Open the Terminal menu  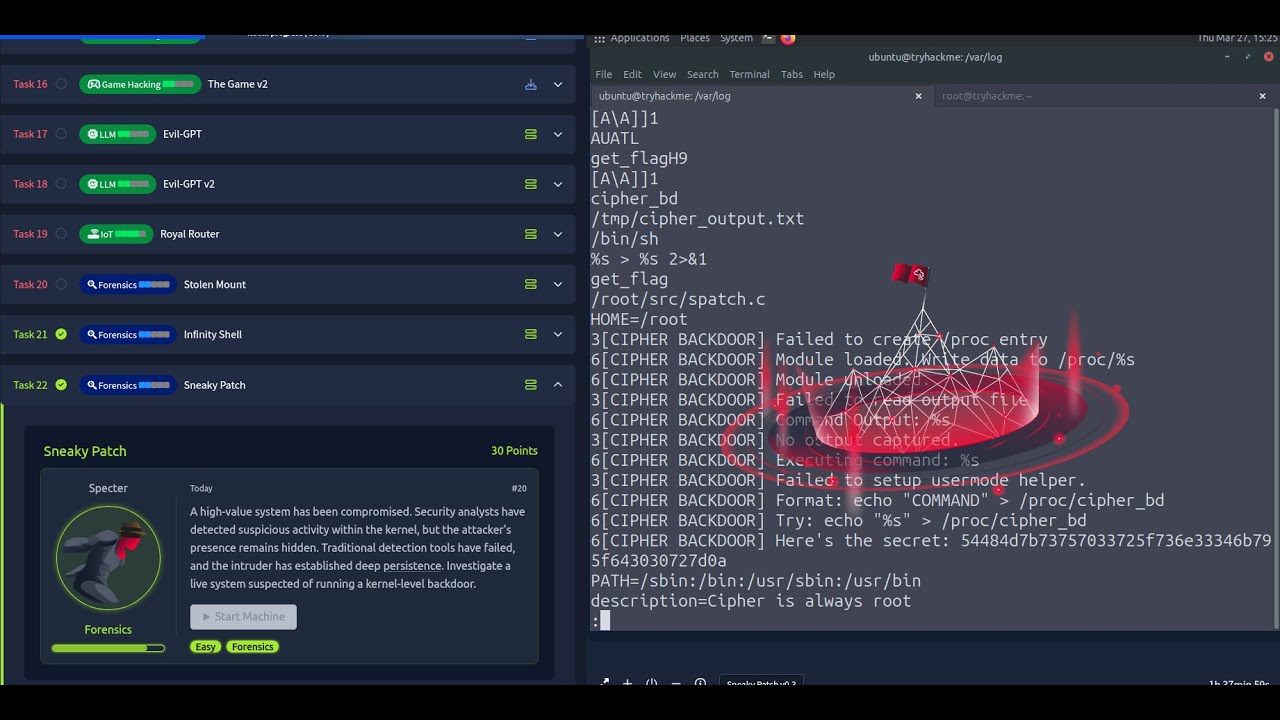pyautogui.click(x=749, y=74)
